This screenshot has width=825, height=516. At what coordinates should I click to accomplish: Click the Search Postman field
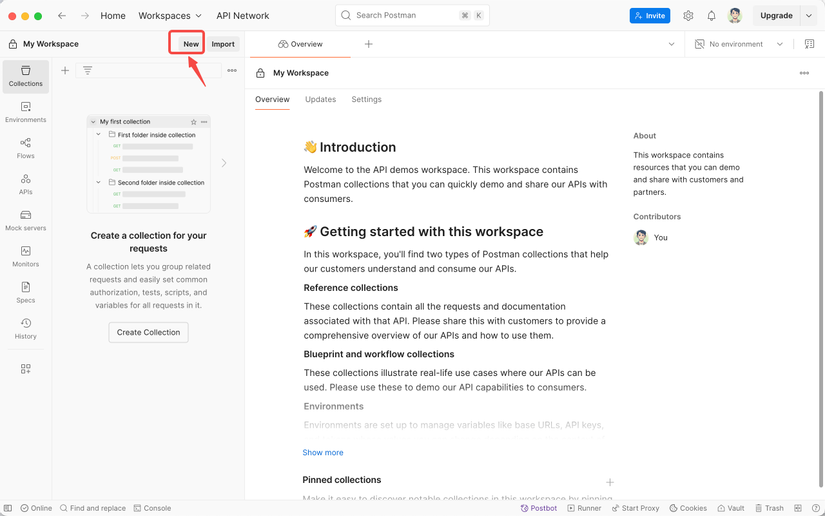[412, 15]
